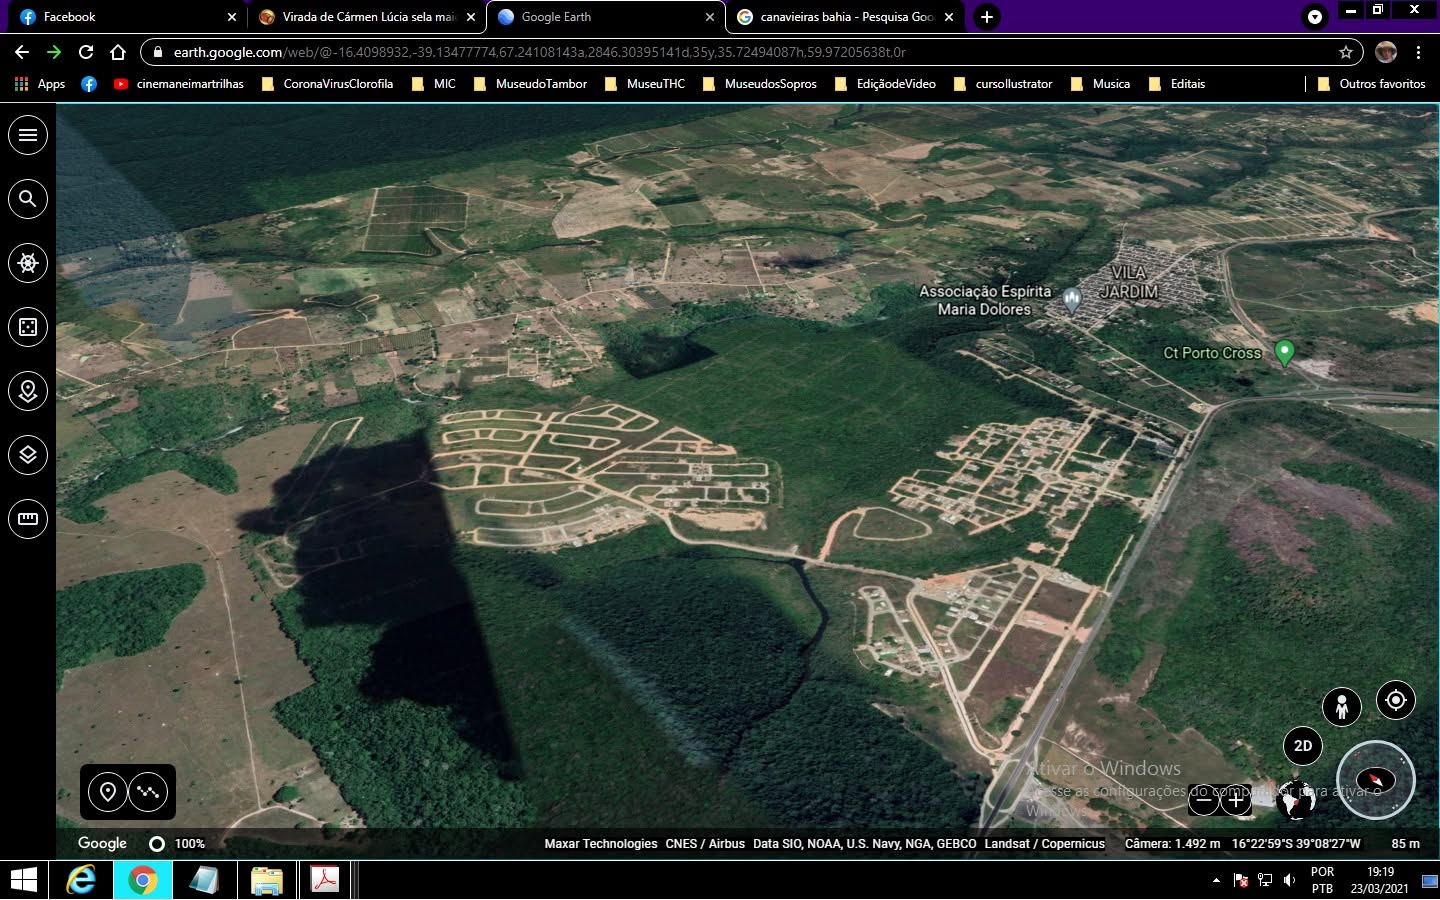
Task: Open the Windows Start menu
Action: pyautogui.click(x=23, y=880)
